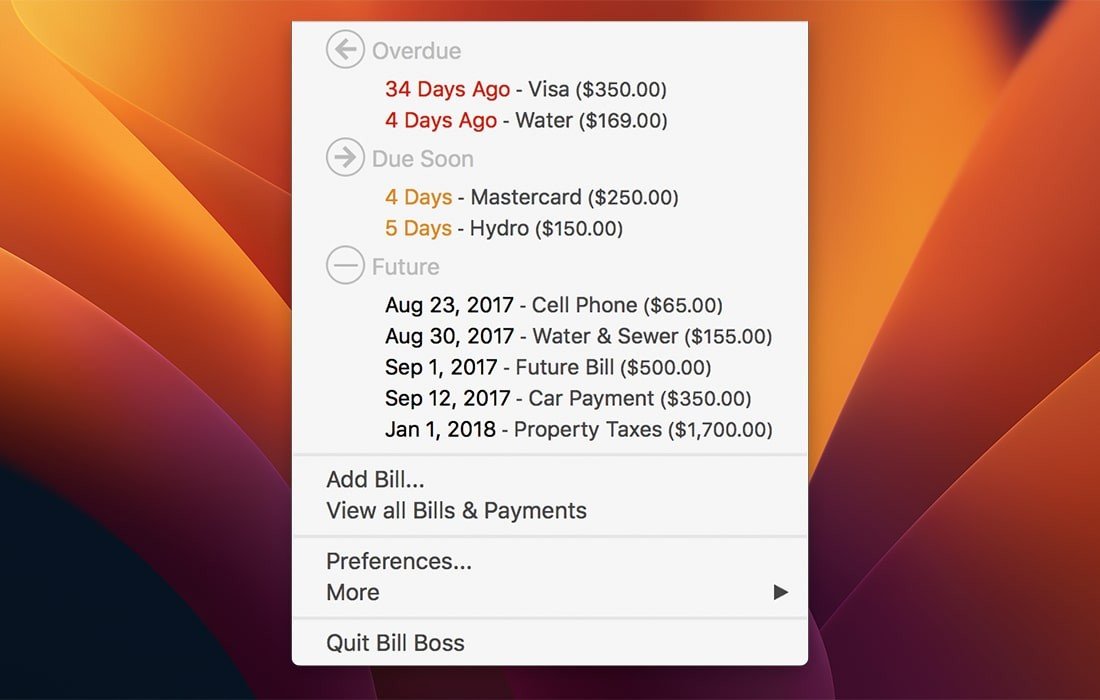Select the Water & Sewer bill entry

pyautogui.click(x=578, y=337)
